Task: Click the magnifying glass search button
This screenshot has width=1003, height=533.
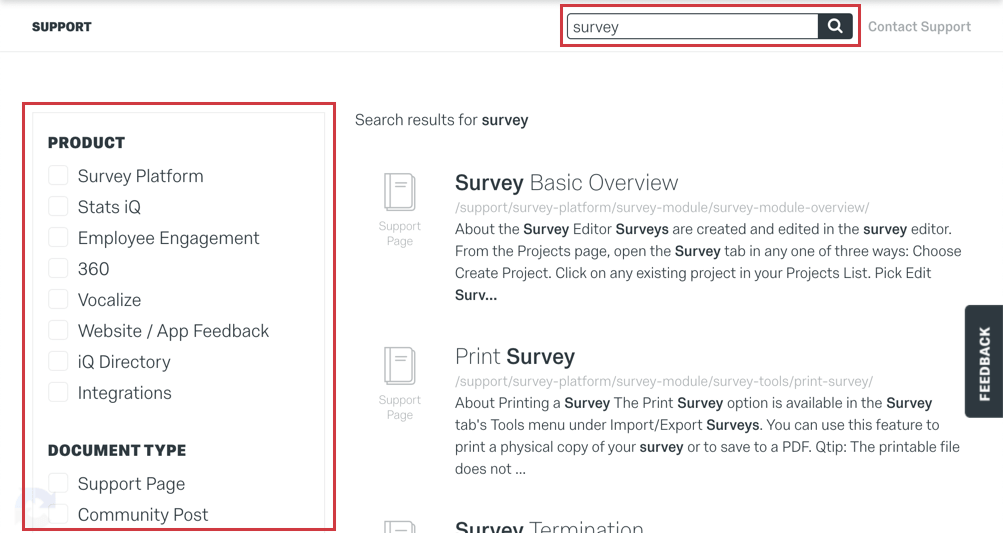Action: pos(835,26)
